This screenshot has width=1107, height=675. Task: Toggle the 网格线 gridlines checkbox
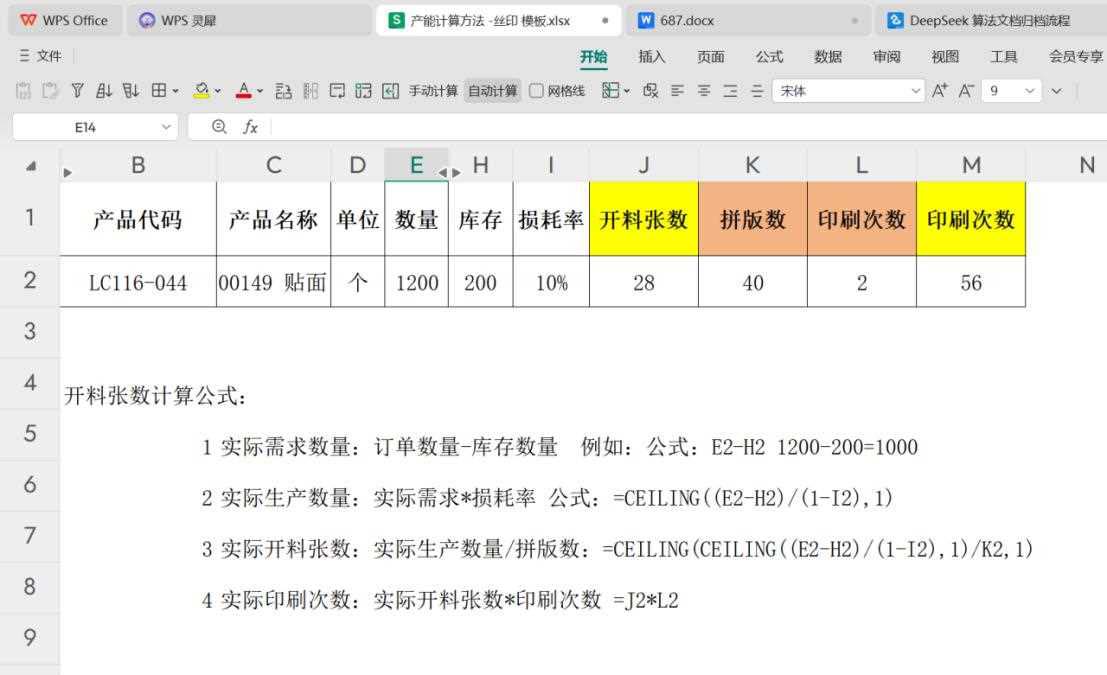[537, 90]
